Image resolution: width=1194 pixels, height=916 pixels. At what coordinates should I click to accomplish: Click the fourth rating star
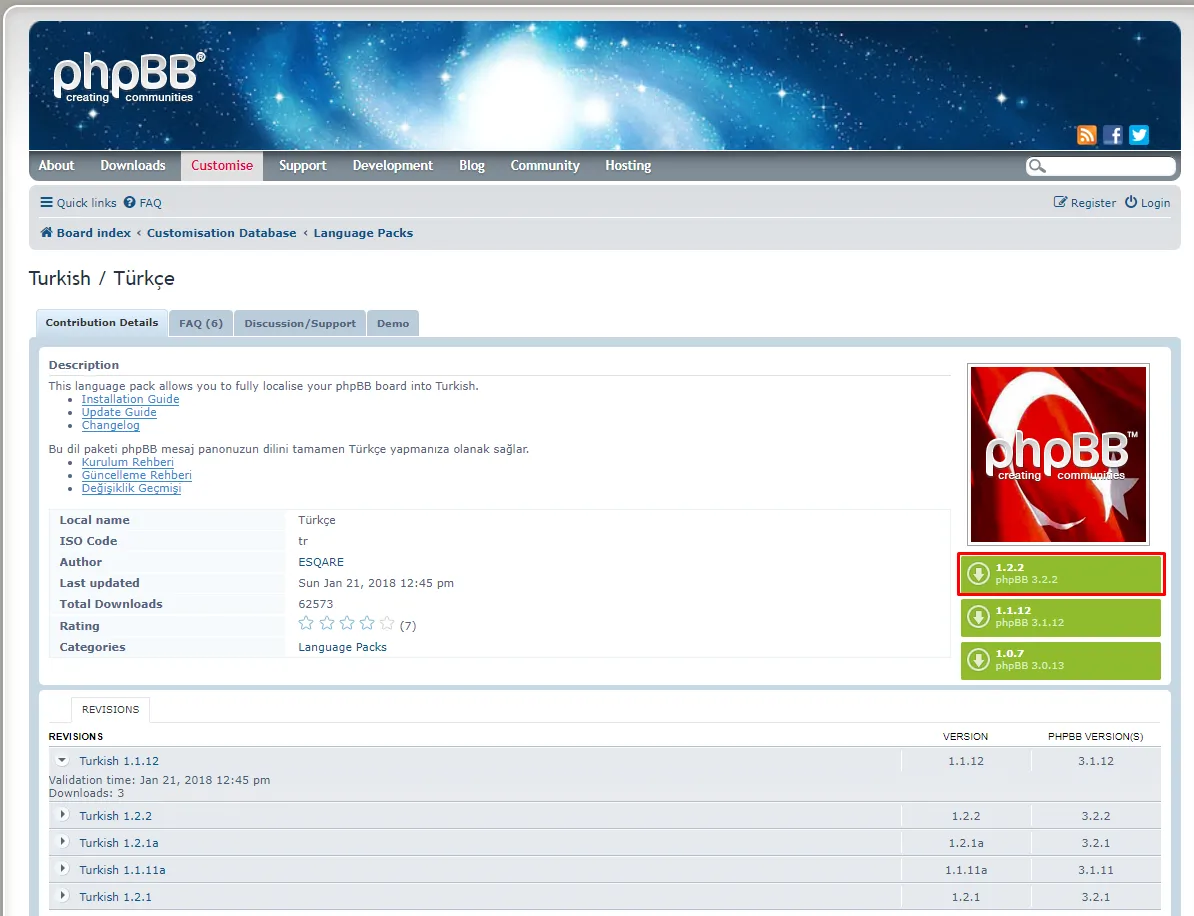coord(367,624)
